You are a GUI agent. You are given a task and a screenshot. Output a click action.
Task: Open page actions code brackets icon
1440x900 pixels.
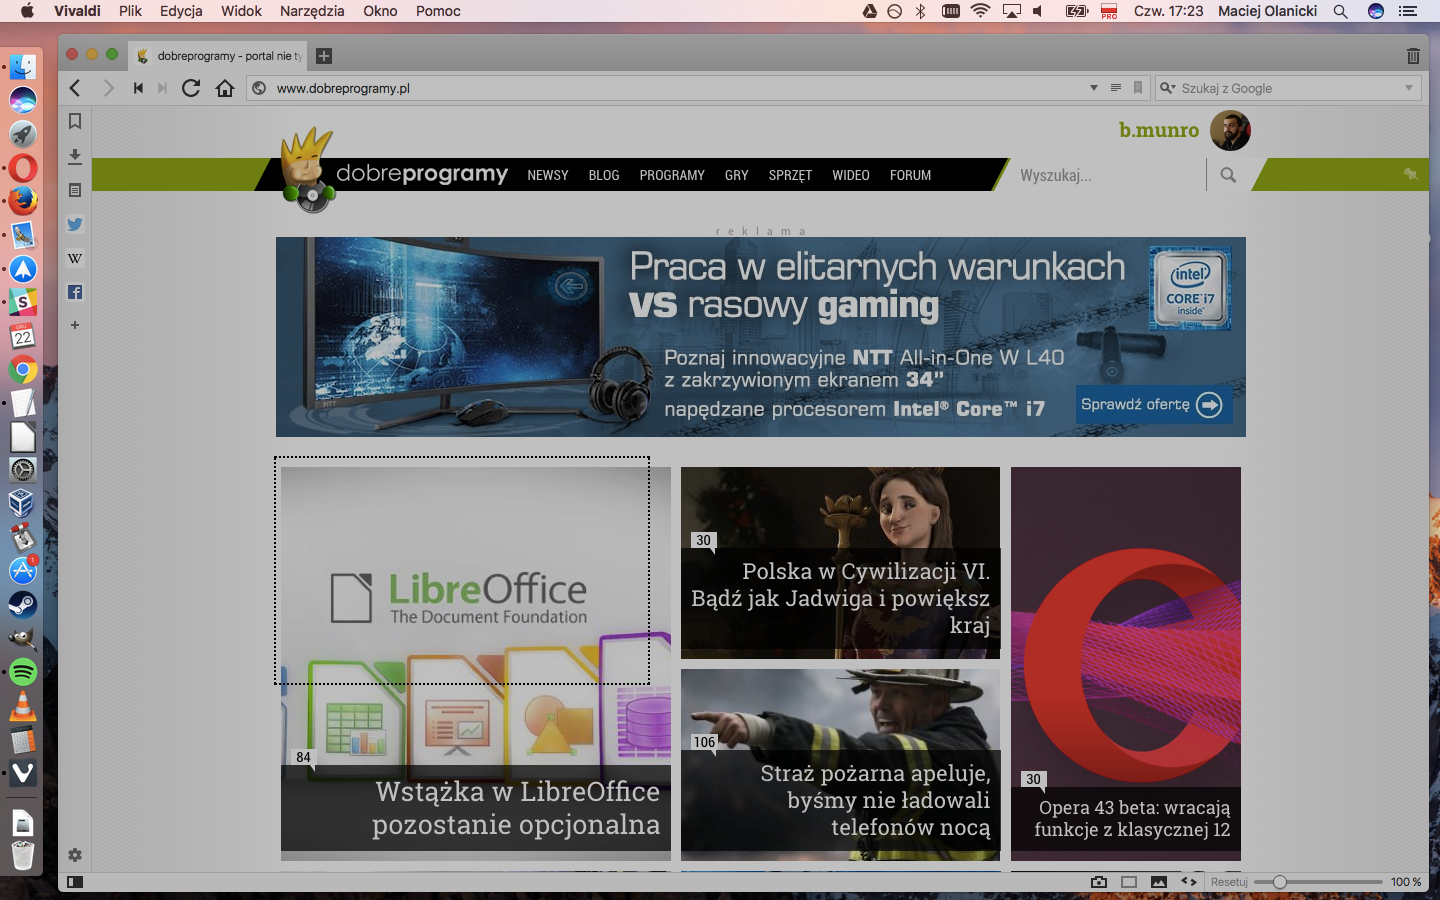1189,882
